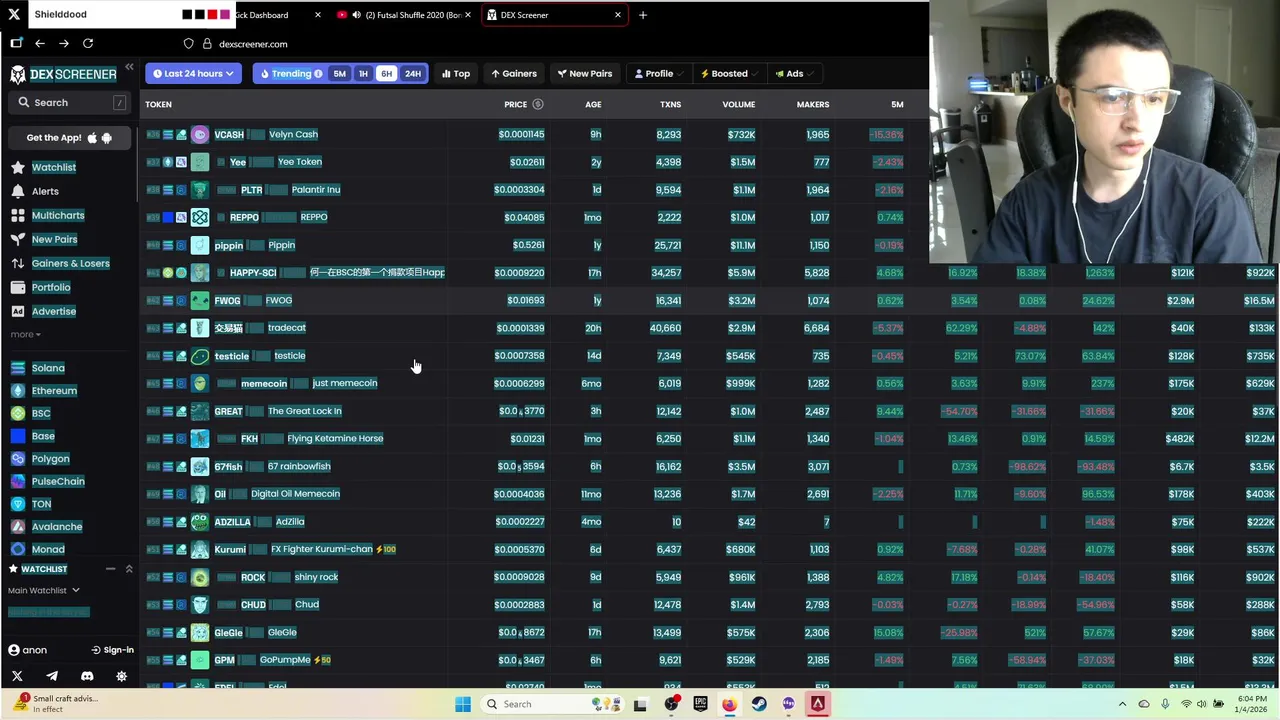Click the Search input in sidebar
The image size is (1280, 720).
(x=70, y=102)
